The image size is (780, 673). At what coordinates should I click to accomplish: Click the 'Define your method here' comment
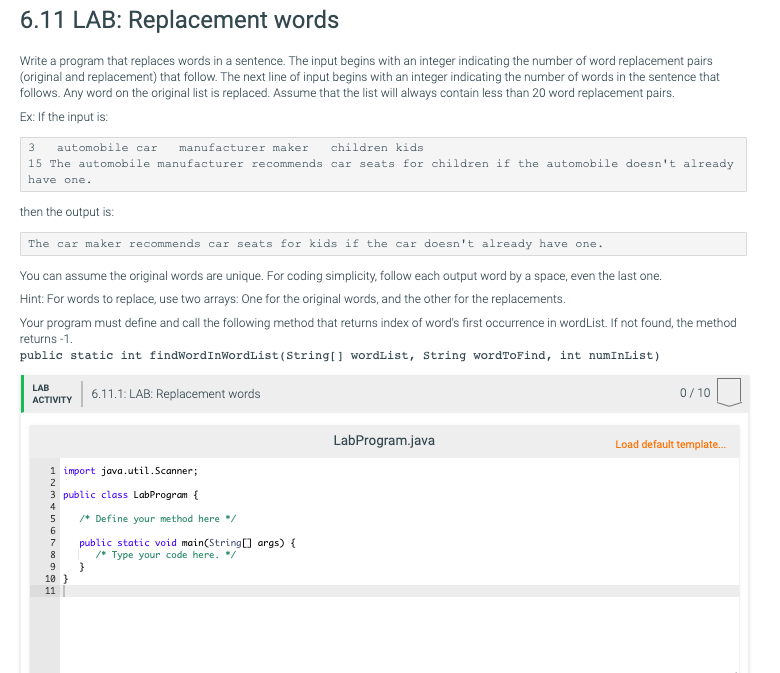(157, 519)
